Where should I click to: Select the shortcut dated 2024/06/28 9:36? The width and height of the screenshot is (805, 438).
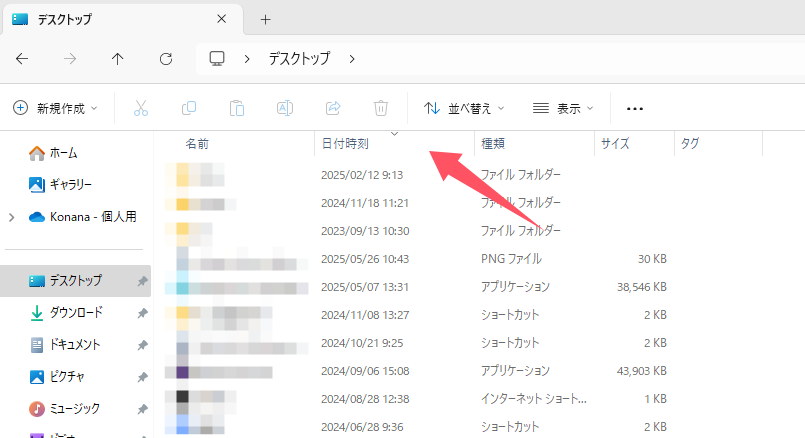click(x=416, y=427)
